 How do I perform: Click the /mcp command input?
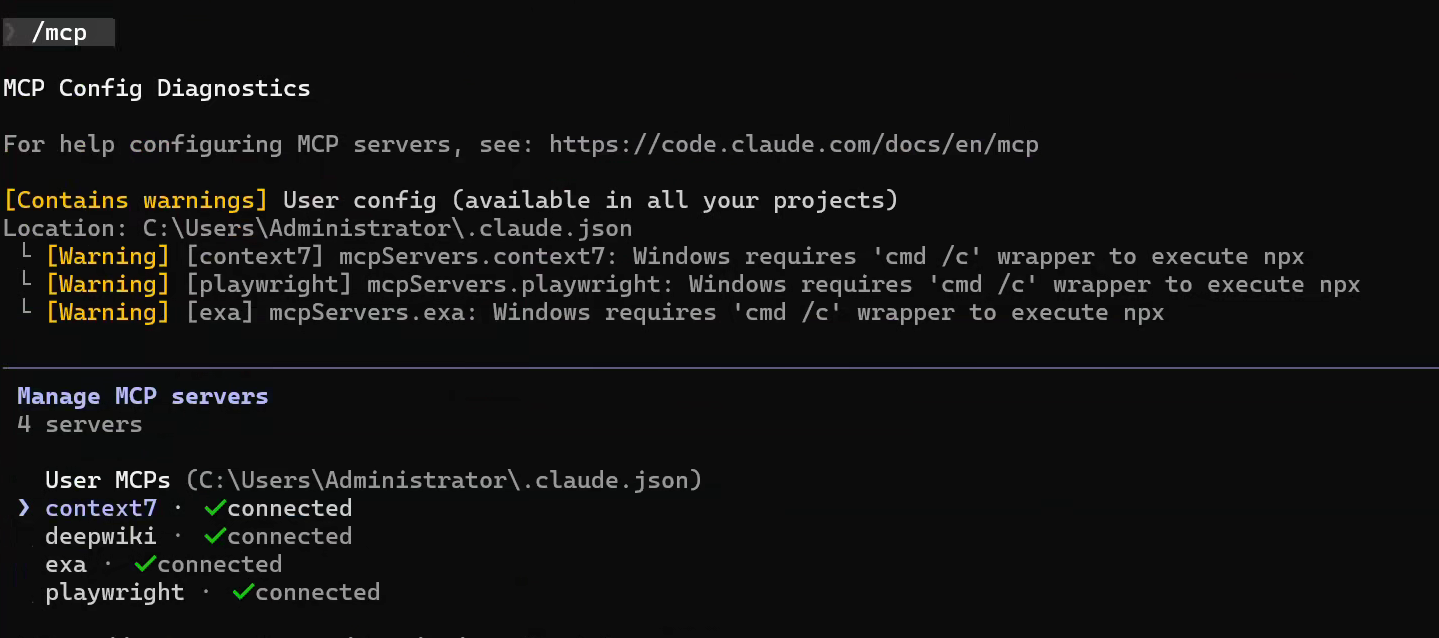60,33
